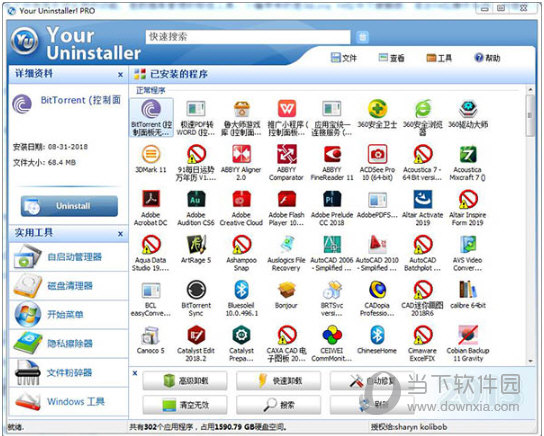
Task: Click the Uninstall button for BitTorrent
Action: pyautogui.click(x=69, y=206)
